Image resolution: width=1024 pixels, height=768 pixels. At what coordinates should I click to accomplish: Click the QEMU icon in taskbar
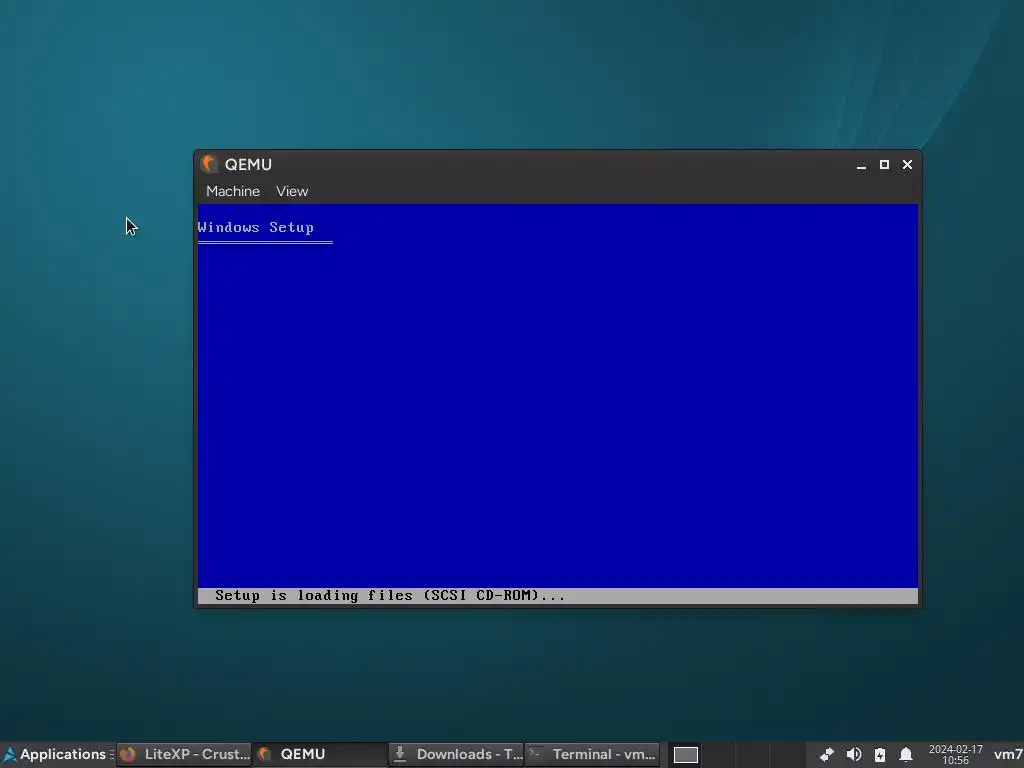pyautogui.click(x=264, y=754)
